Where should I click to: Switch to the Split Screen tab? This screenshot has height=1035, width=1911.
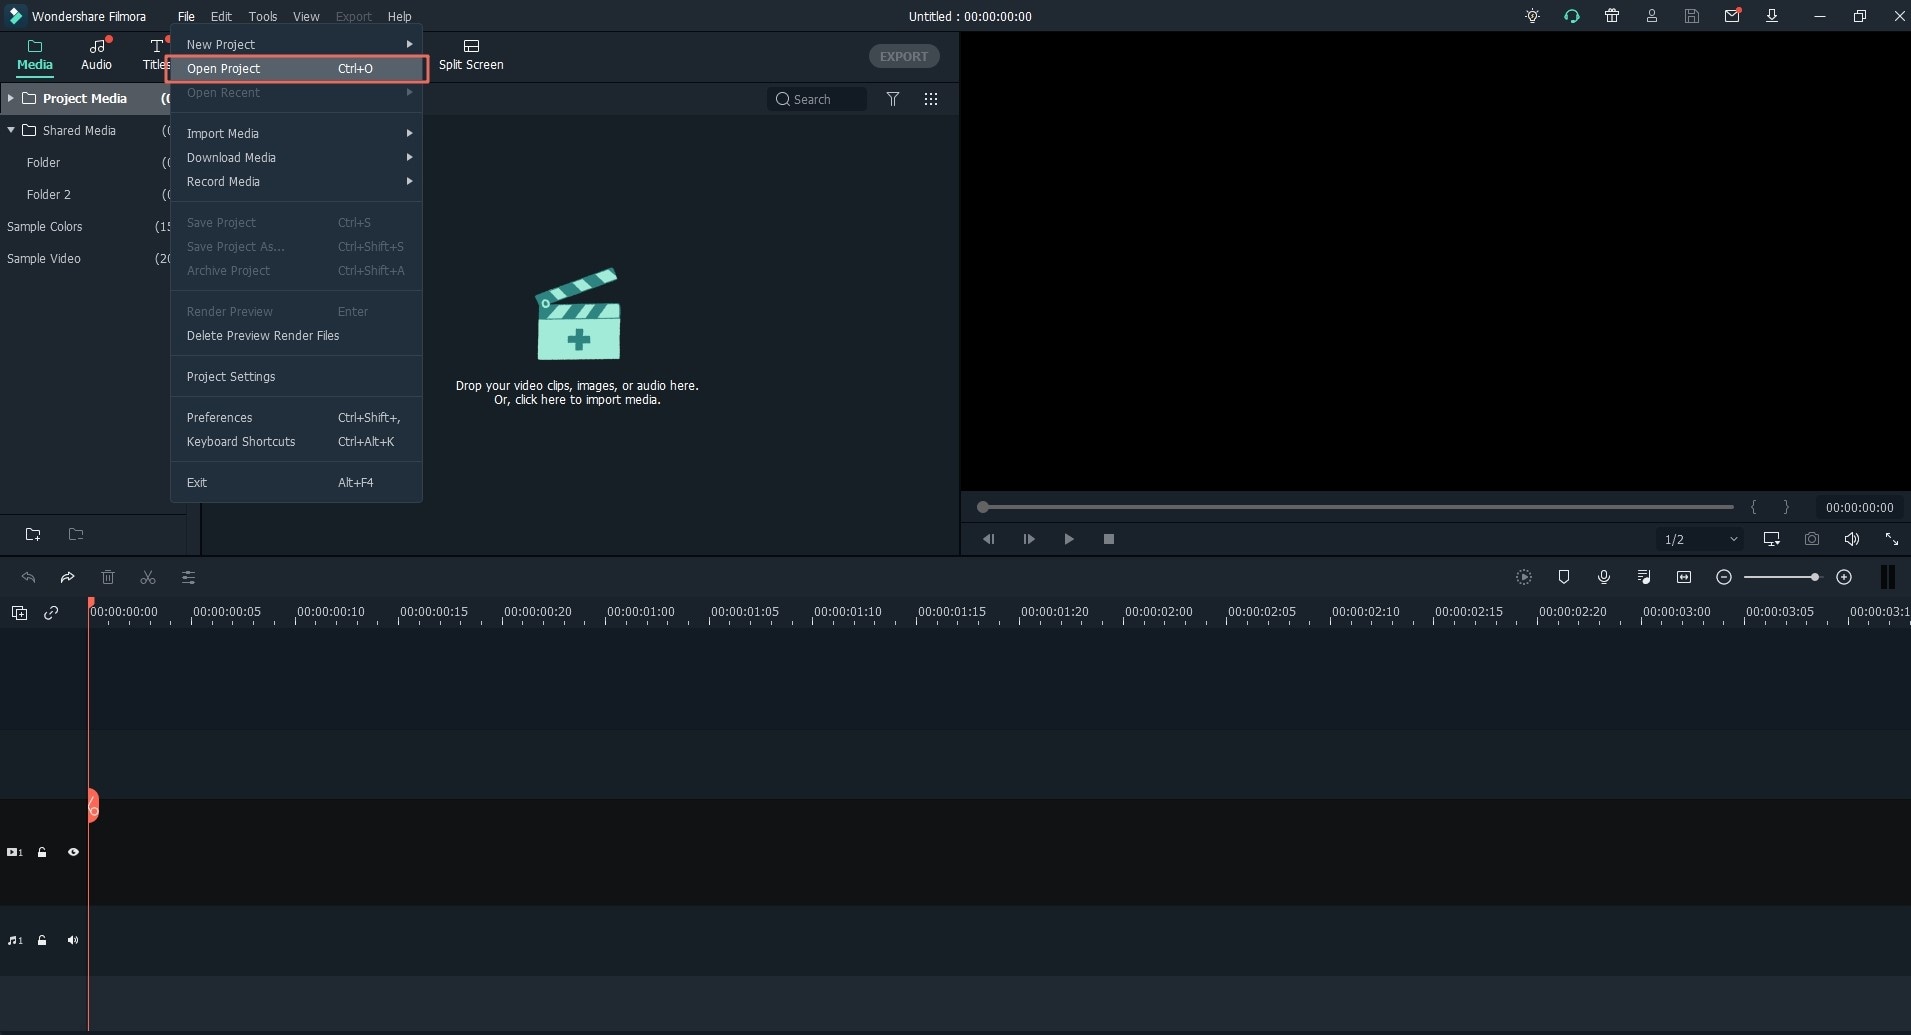[x=471, y=55]
